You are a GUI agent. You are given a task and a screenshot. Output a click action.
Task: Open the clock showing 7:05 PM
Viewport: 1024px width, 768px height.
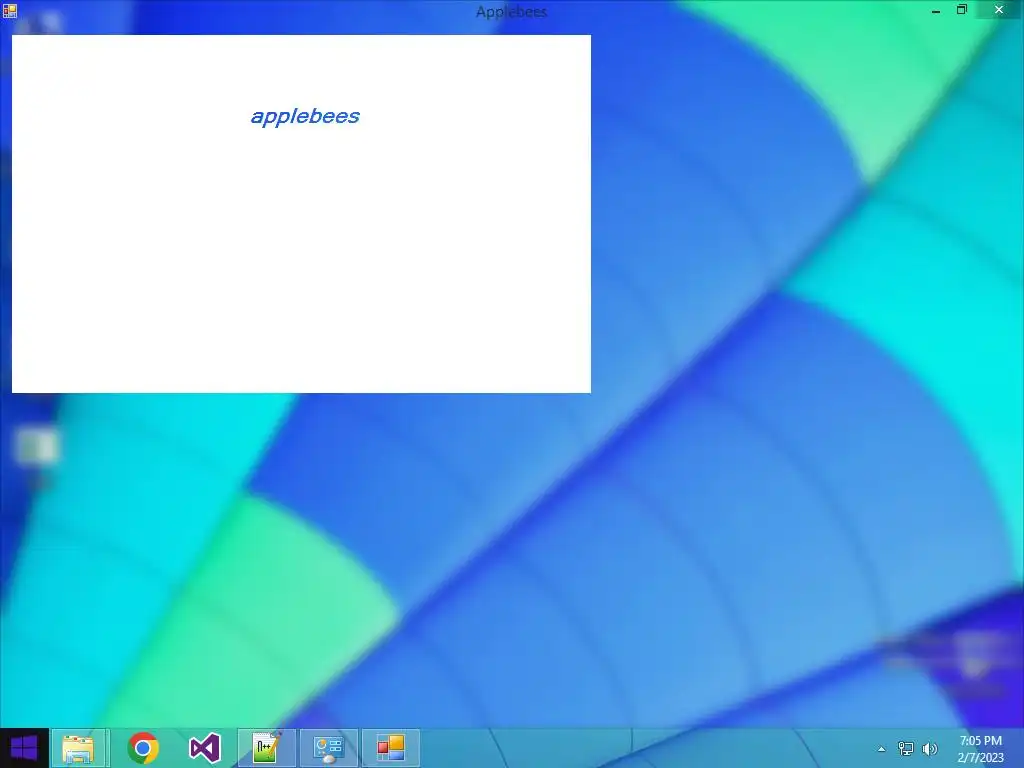click(x=980, y=749)
